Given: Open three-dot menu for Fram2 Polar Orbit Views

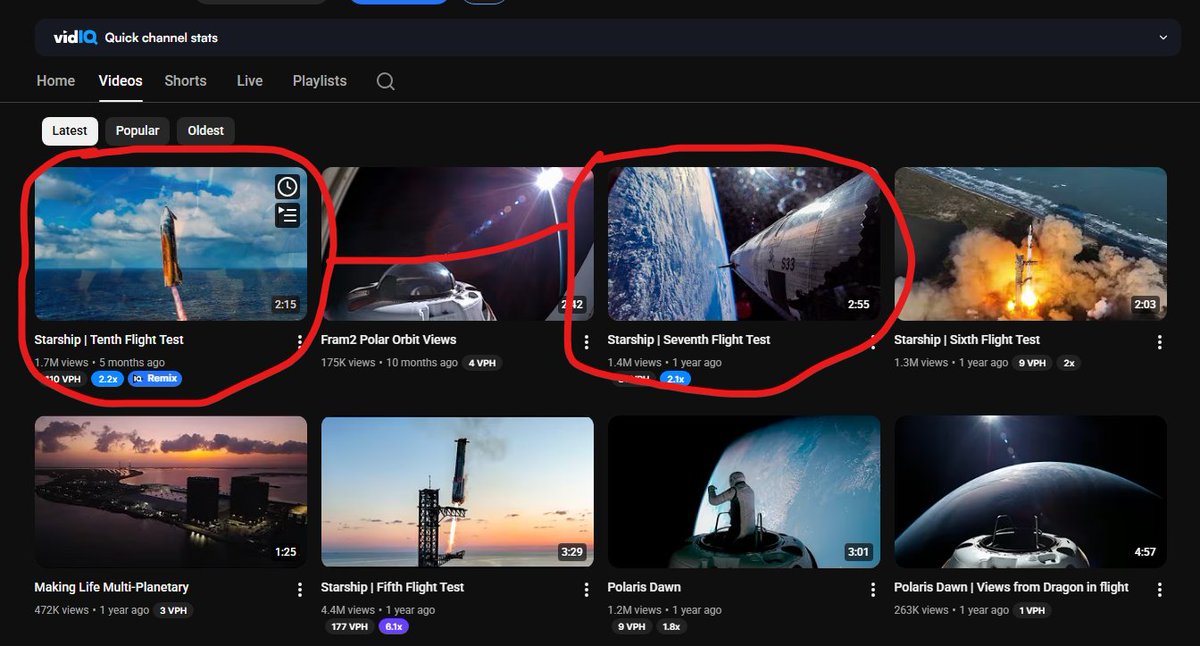Looking at the screenshot, I should (x=586, y=342).
